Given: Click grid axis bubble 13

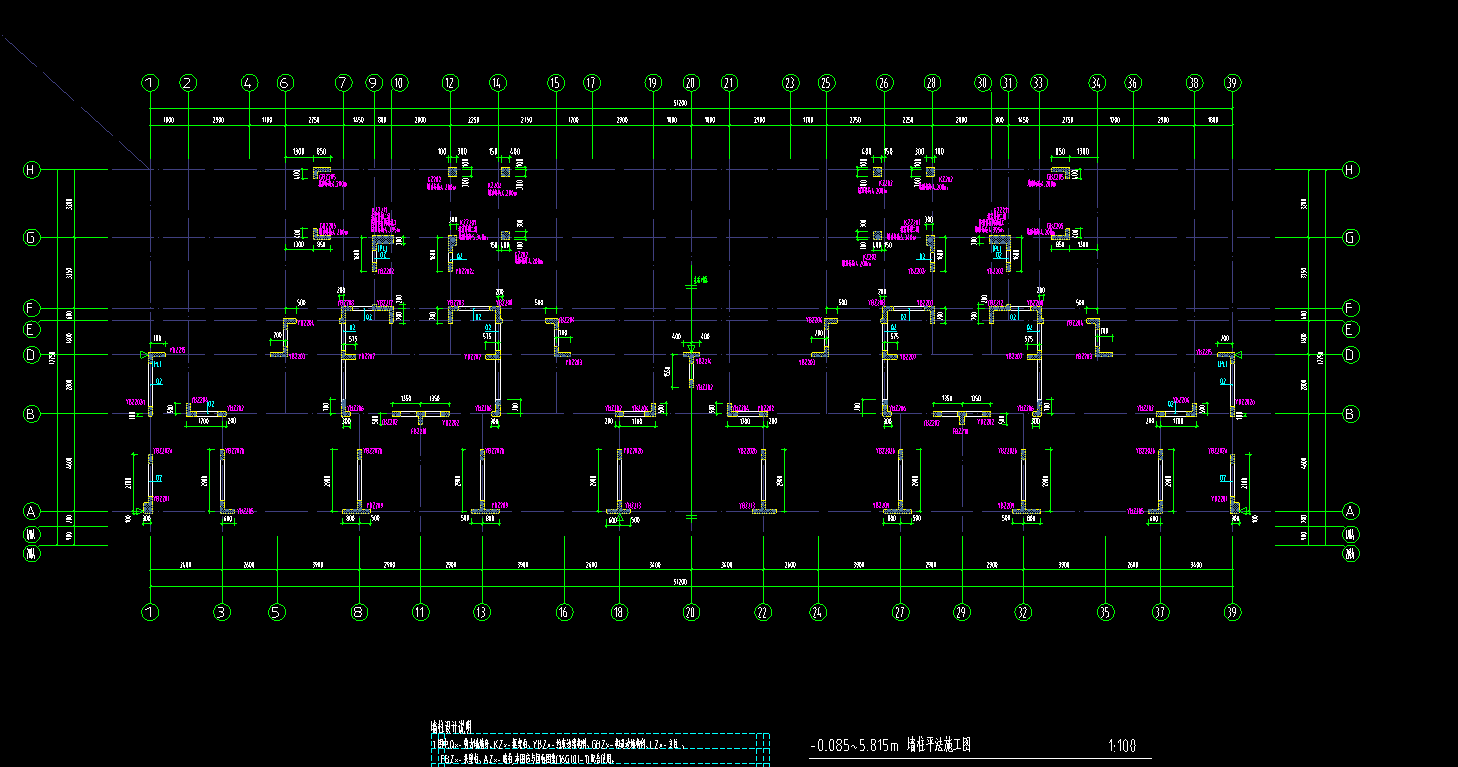Looking at the screenshot, I should point(483,612).
